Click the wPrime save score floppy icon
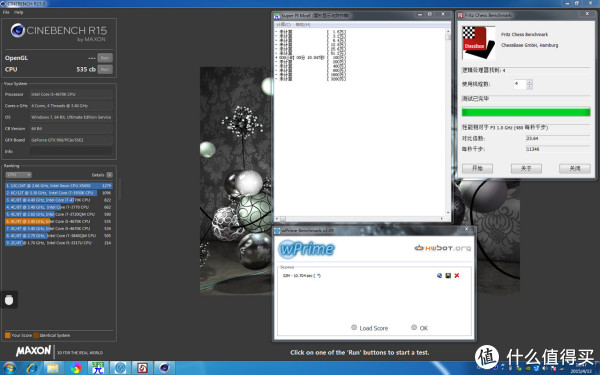600x375 pixels. (x=448, y=276)
